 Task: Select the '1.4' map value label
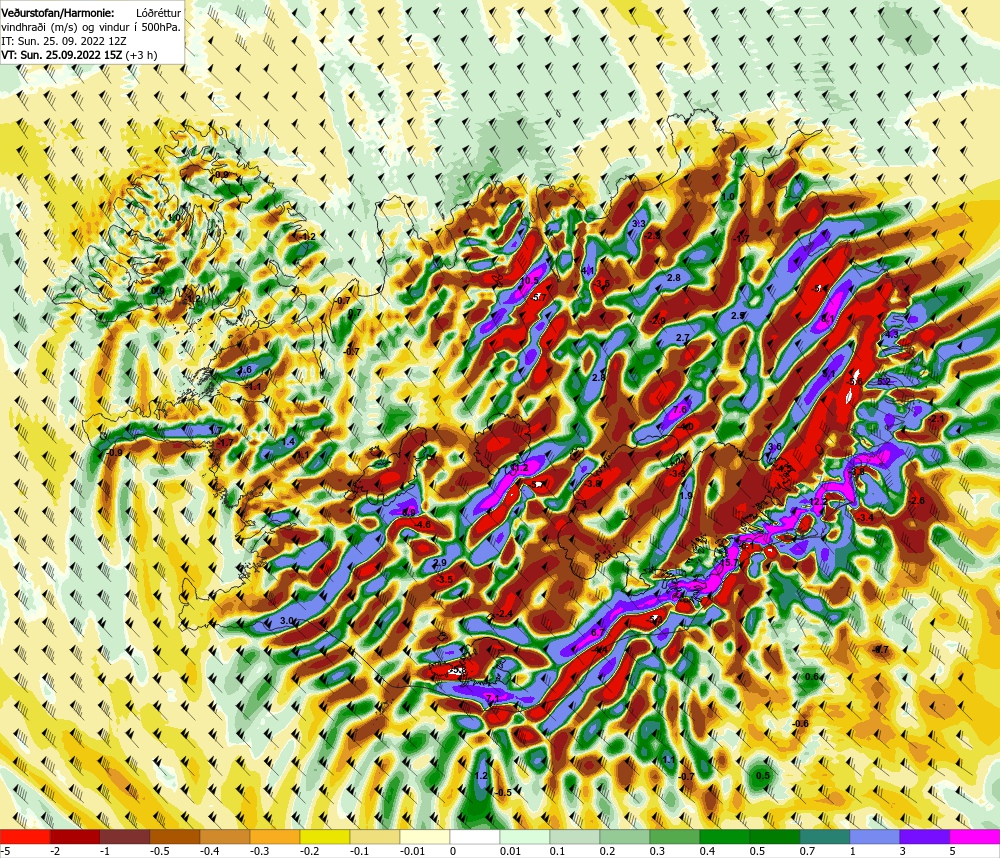[288, 441]
